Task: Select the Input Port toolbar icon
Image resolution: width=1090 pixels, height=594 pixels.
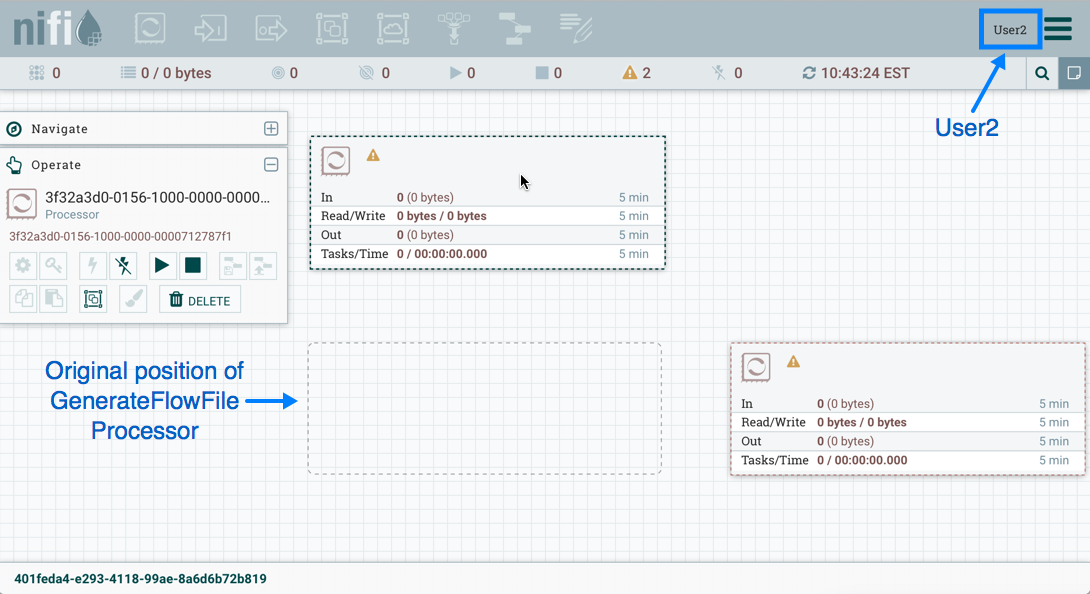Action: [211, 28]
